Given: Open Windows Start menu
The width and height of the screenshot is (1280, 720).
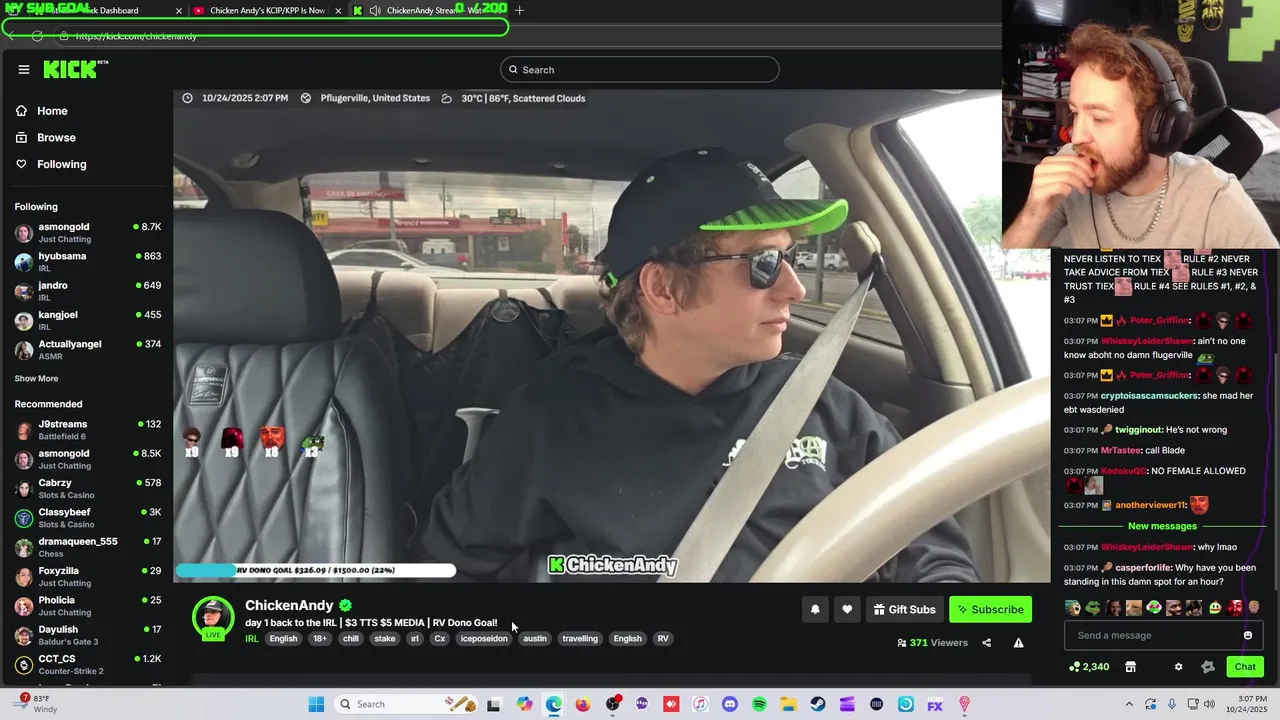Looking at the screenshot, I should tap(316, 704).
